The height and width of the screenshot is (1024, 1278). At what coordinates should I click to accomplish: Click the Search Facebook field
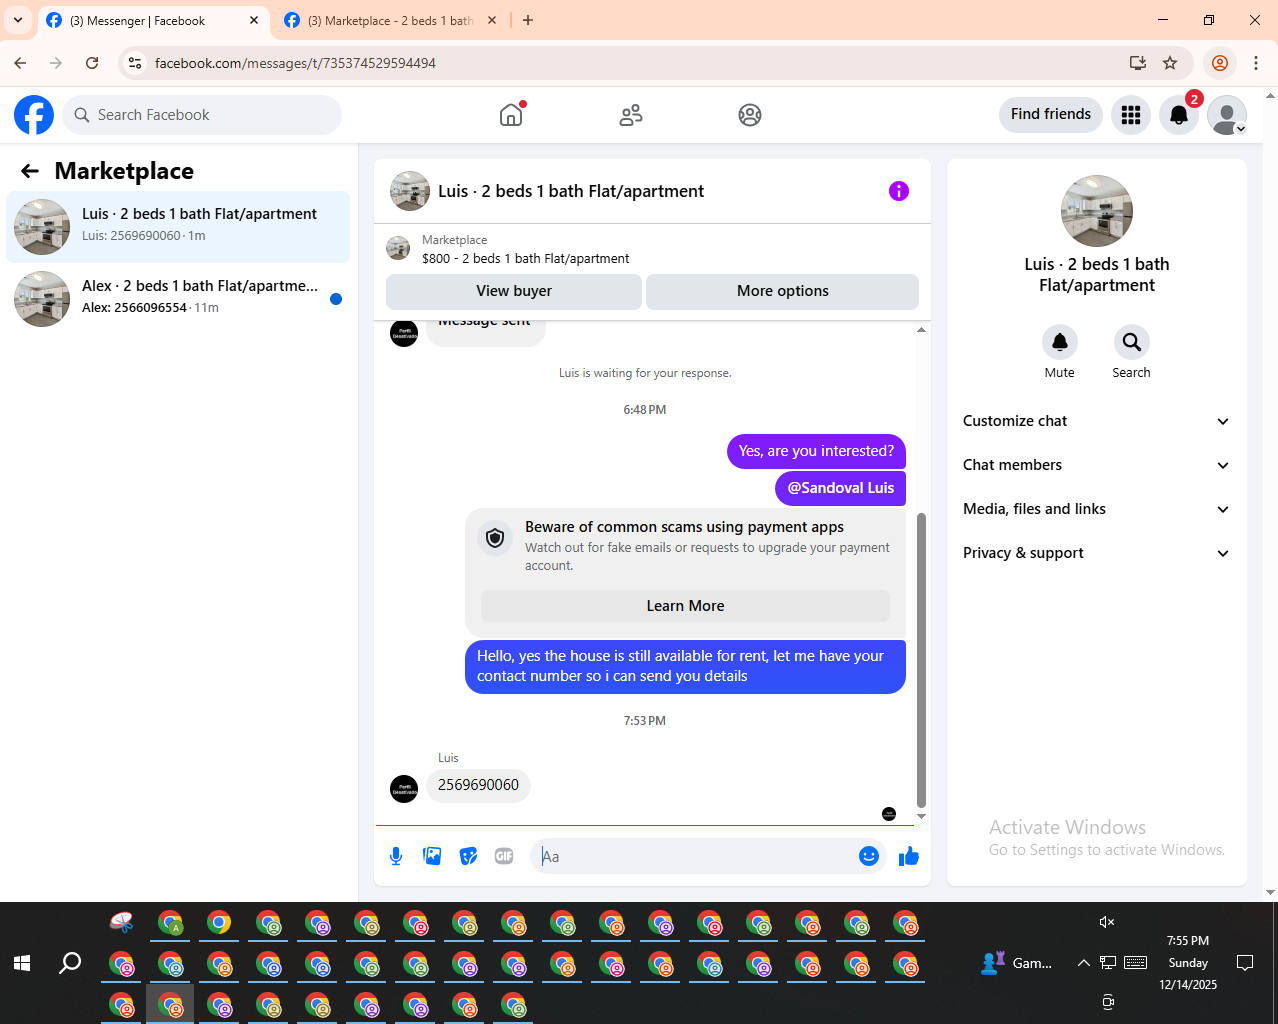pos(202,115)
